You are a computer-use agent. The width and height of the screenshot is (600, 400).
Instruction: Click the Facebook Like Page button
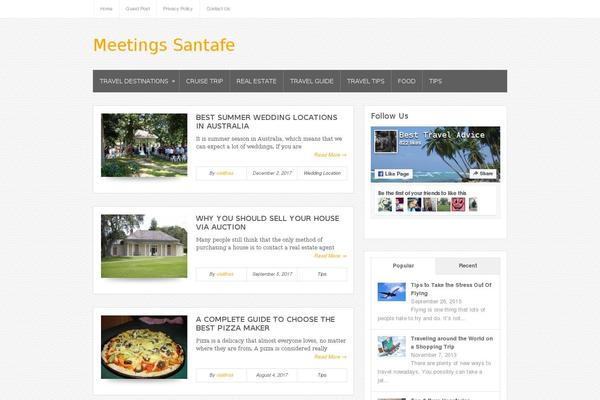[393, 174]
